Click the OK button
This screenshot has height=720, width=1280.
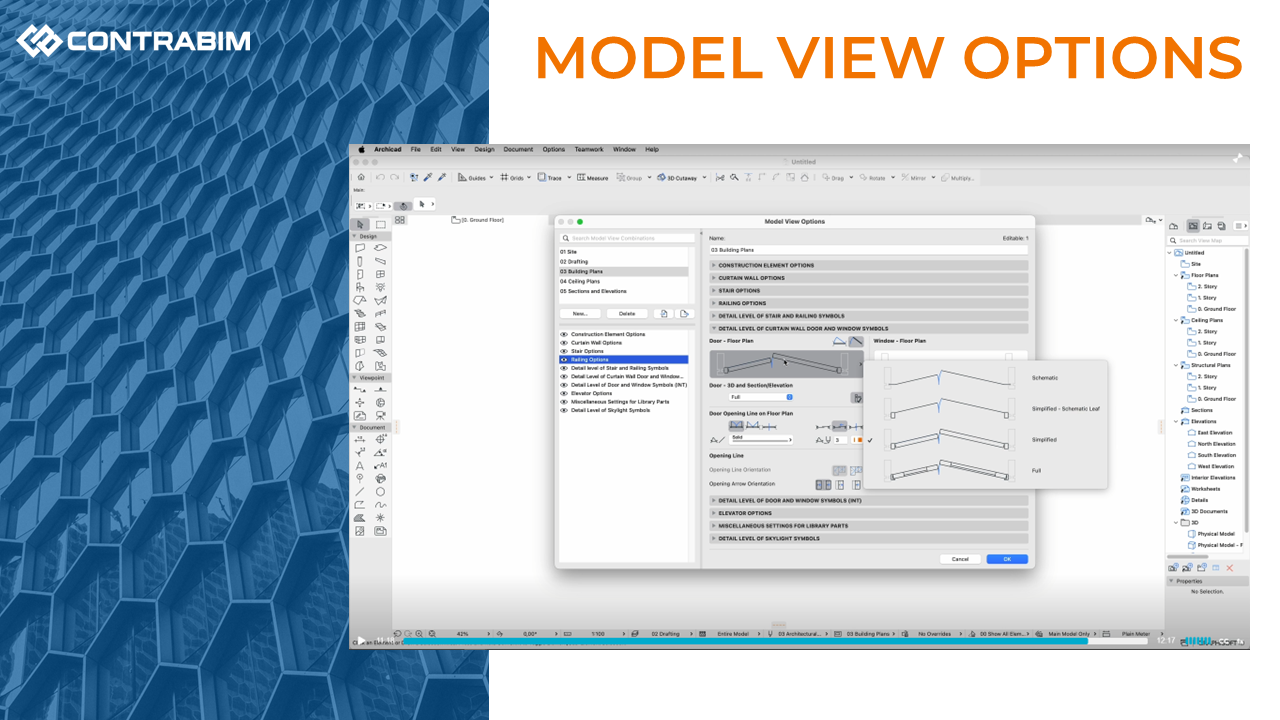click(1007, 559)
